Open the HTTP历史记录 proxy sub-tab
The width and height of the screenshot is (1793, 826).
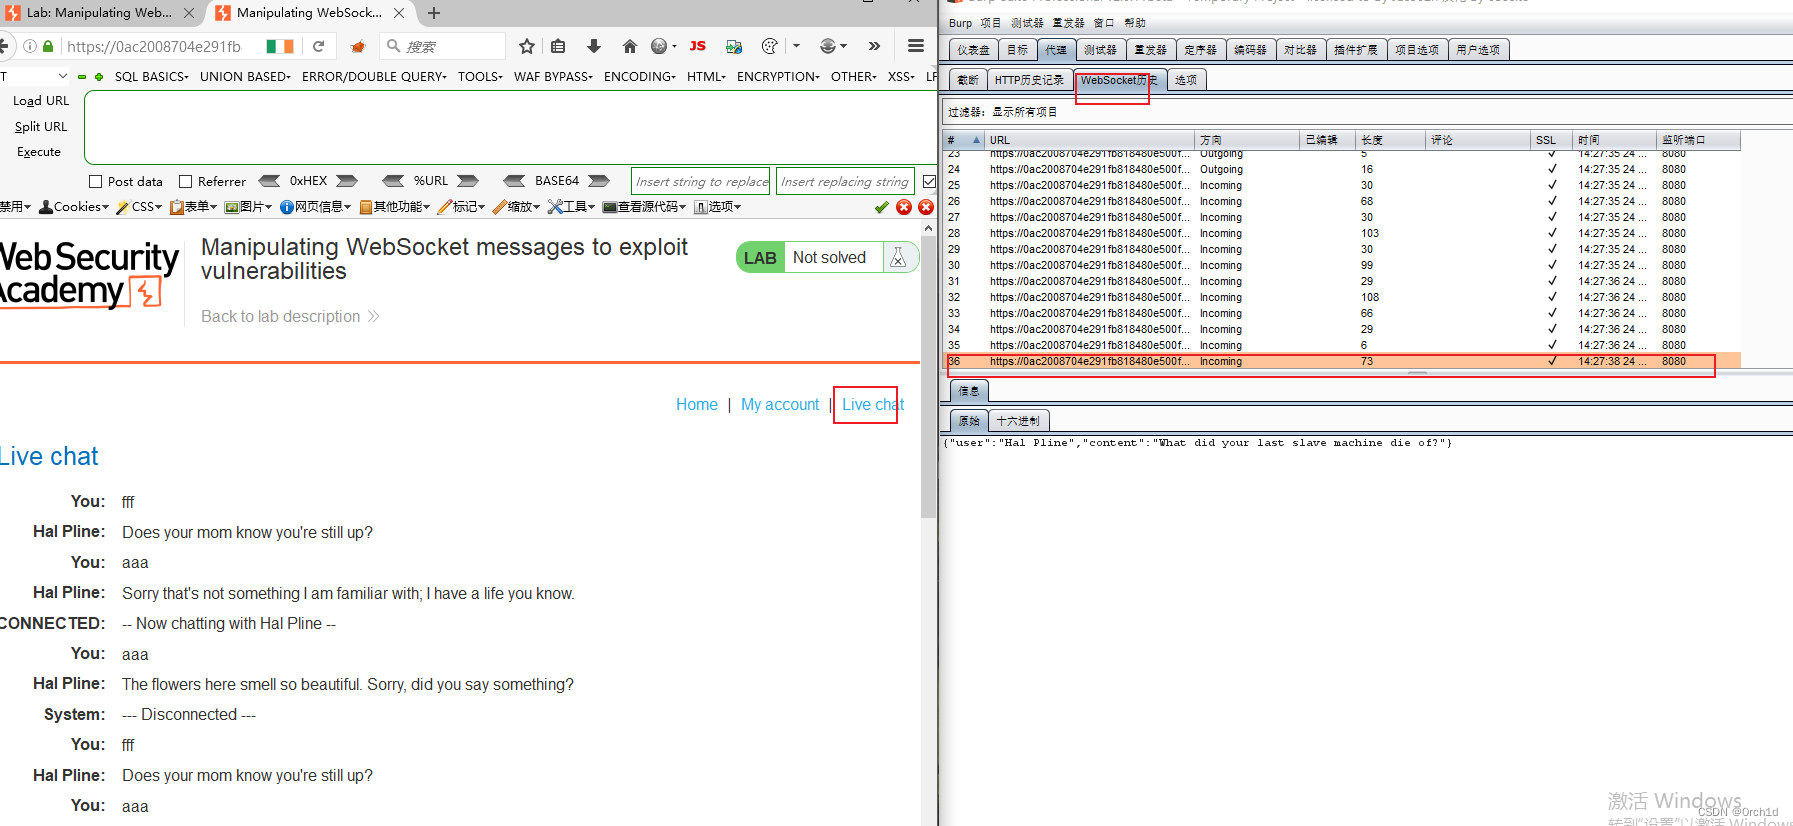coord(1029,80)
